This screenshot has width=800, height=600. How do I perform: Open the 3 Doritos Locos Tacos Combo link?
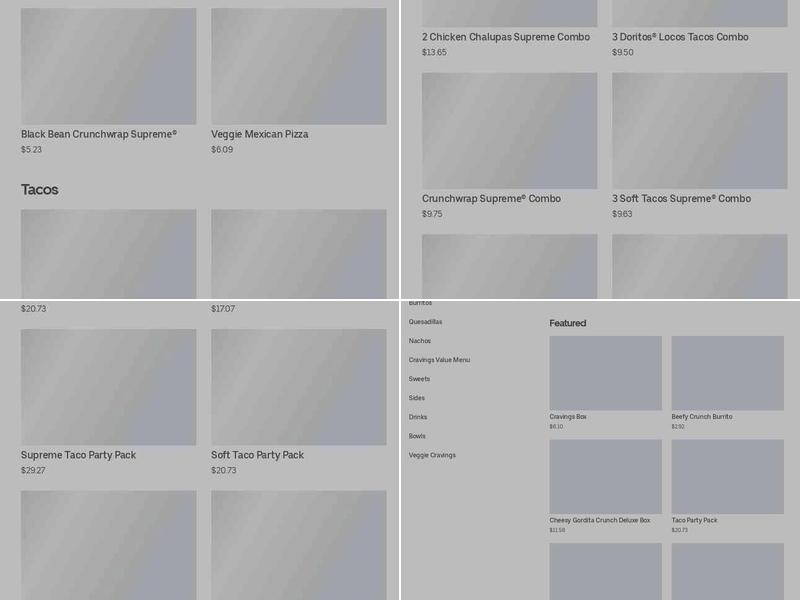[x=680, y=37]
